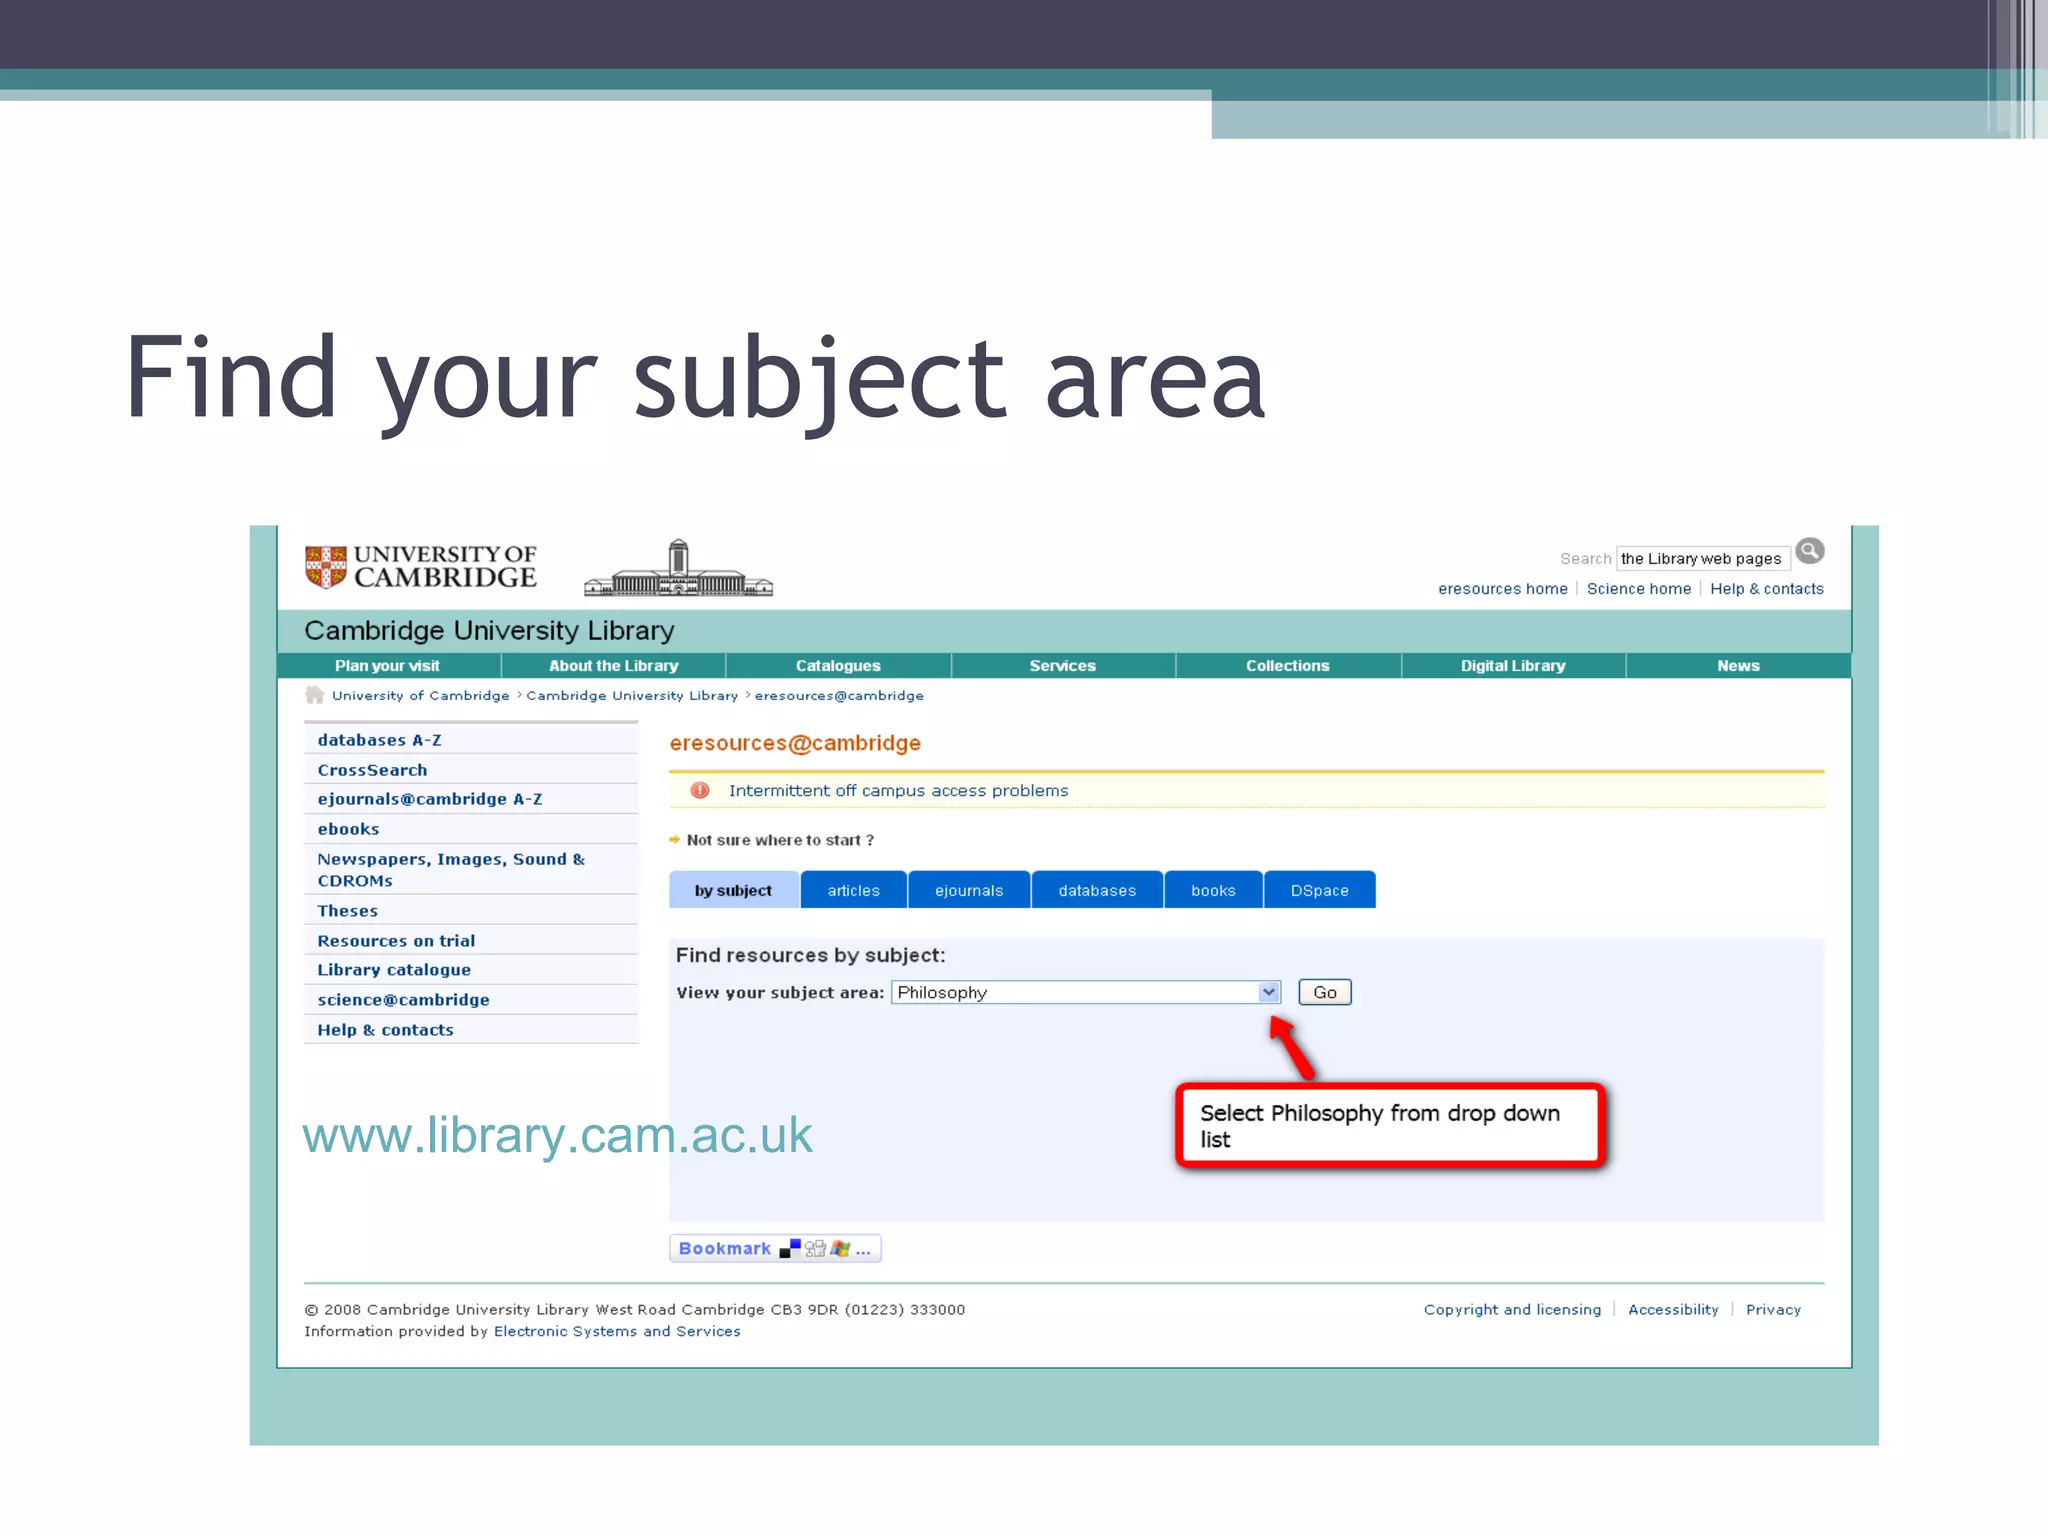Open Library catalogue in sidebar
The height and width of the screenshot is (1536, 2048).
(394, 970)
